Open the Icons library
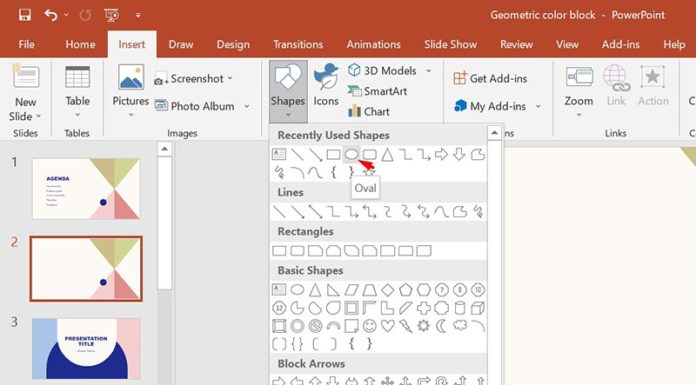The width and height of the screenshot is (696, 385). coord(326,85)
